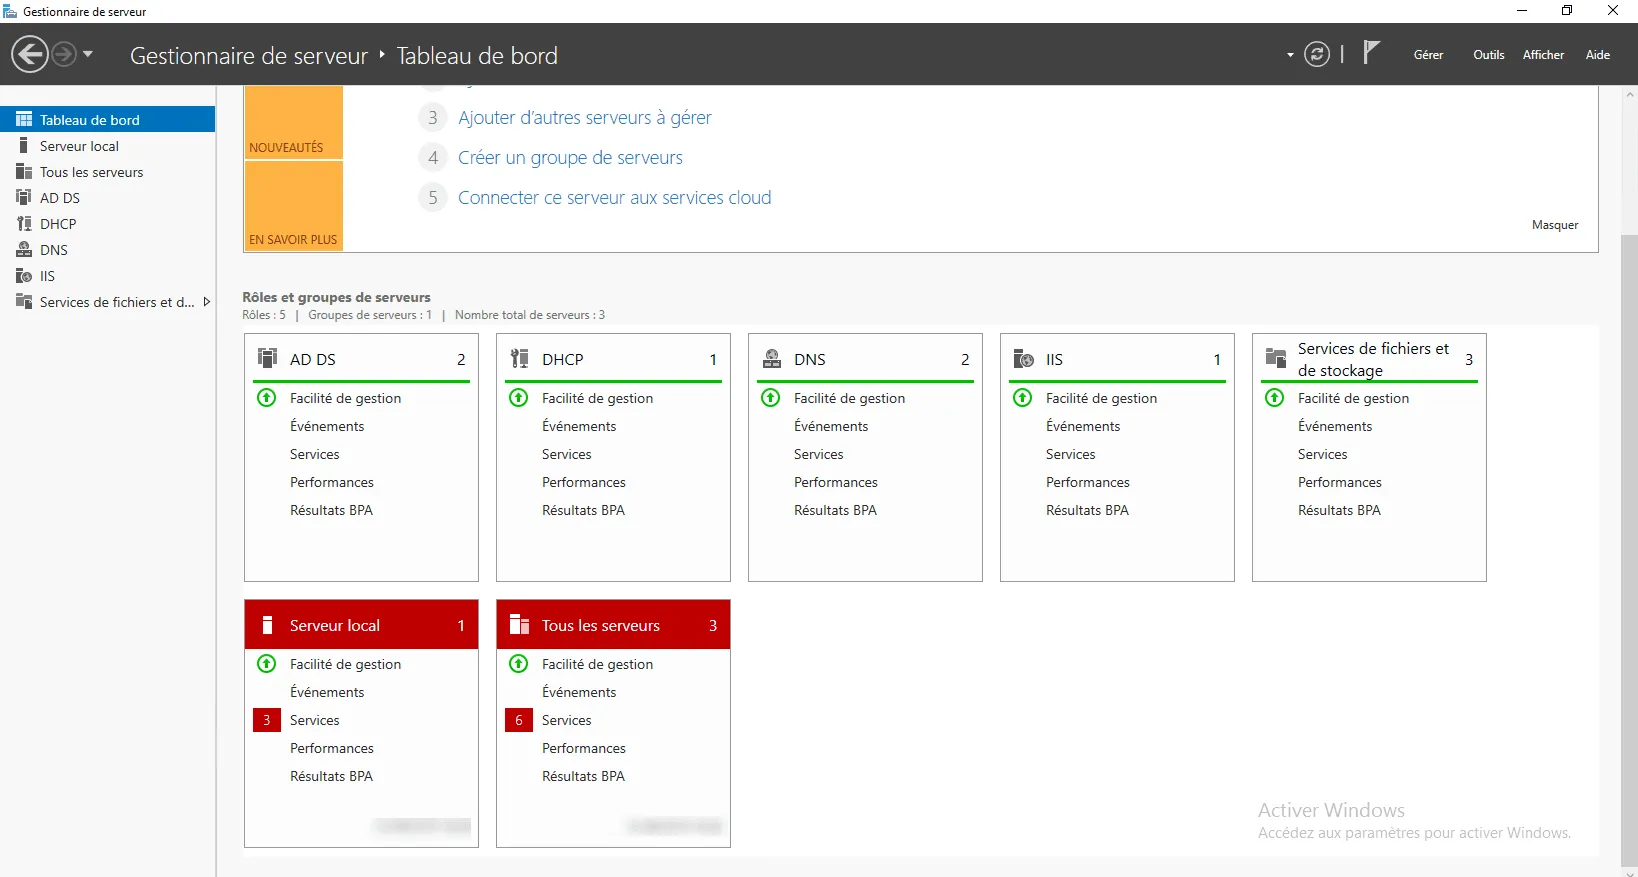The width and height of the screenshot is (1638, 877).
Task: Click the DNS role tile icon
Action: (x=772, y=358)
